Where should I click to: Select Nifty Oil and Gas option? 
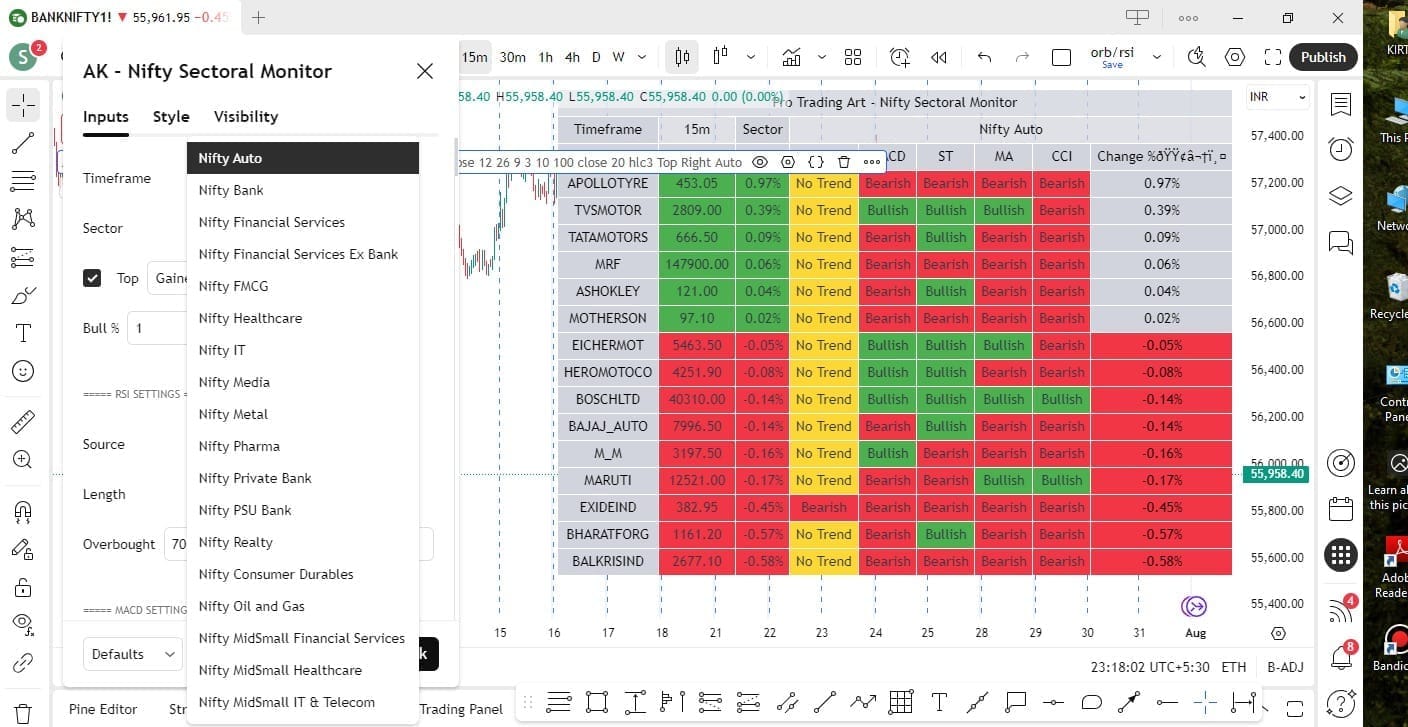303,606
